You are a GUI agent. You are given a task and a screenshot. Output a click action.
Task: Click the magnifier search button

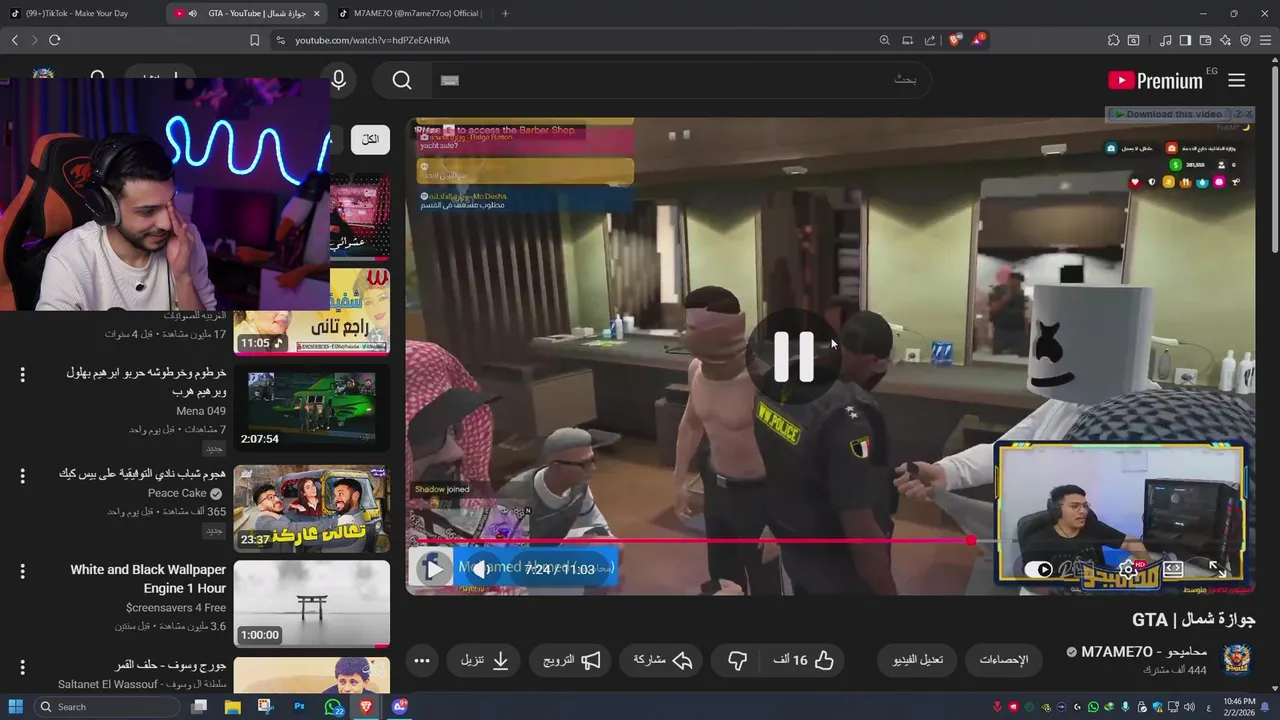click(x=402, y=80)
